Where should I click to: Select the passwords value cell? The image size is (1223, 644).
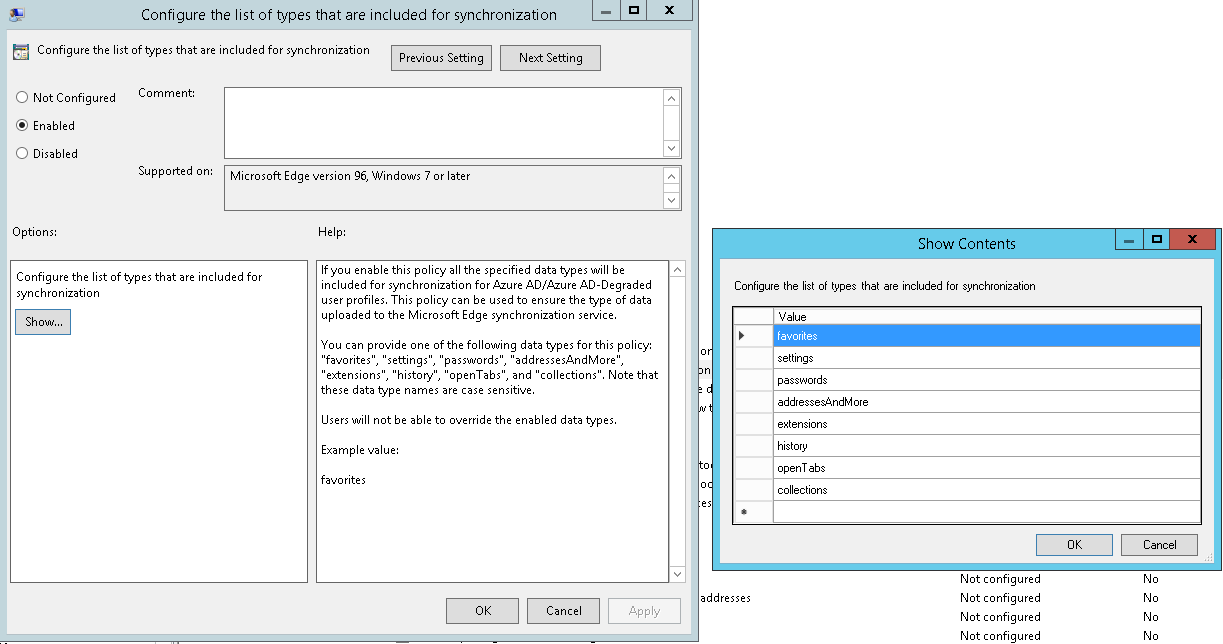point(987,380)
